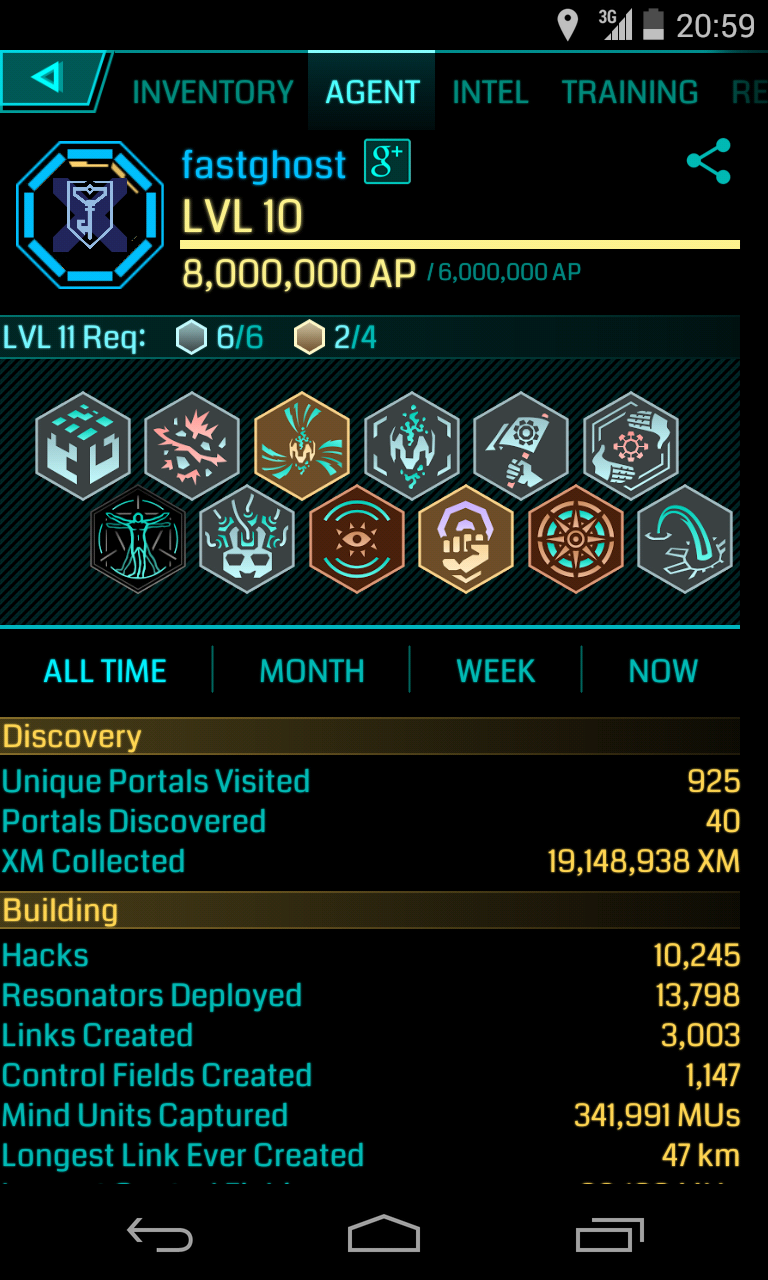The image size is (768, 1280).
Task: Open the eye-shaped bronze medal
Action: tap(357, 540)
